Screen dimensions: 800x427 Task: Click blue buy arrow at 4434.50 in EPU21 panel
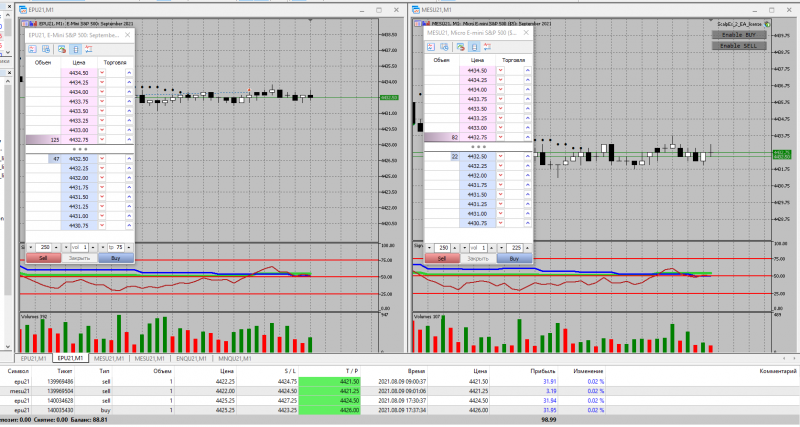129,73
